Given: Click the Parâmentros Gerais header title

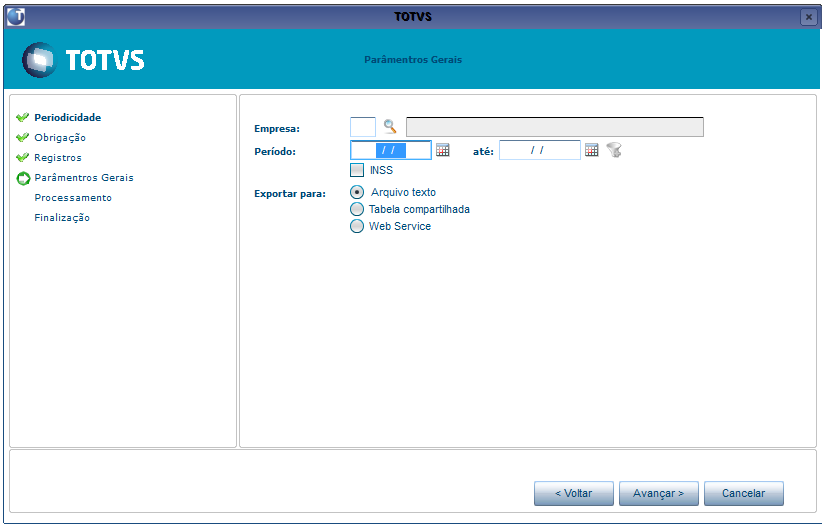Looking at the screenshot, I should pyautogui.click(x=413, y=60).
